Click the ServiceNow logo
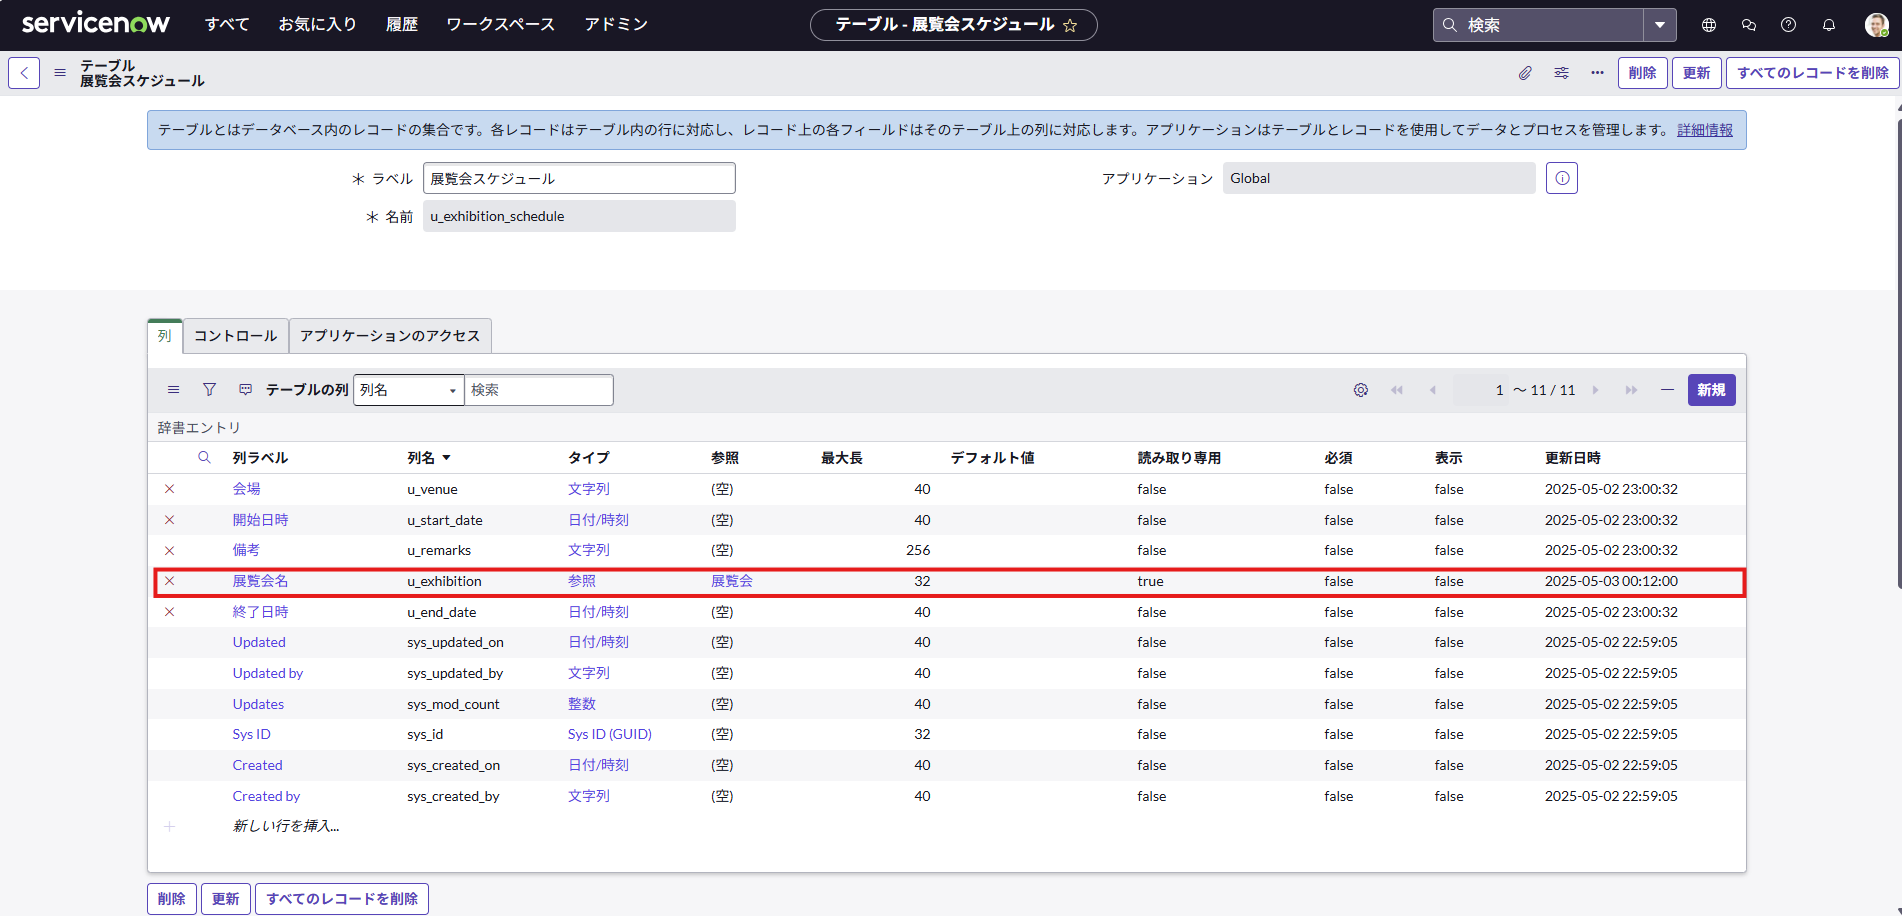 click(x=96, y=23)
